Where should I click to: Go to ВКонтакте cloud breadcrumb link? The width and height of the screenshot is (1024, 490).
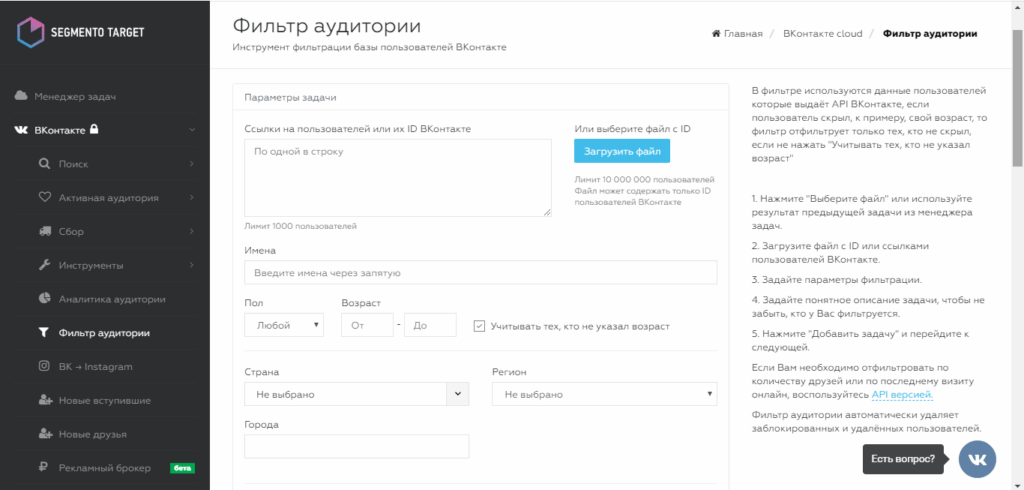(x=823, y=33)
